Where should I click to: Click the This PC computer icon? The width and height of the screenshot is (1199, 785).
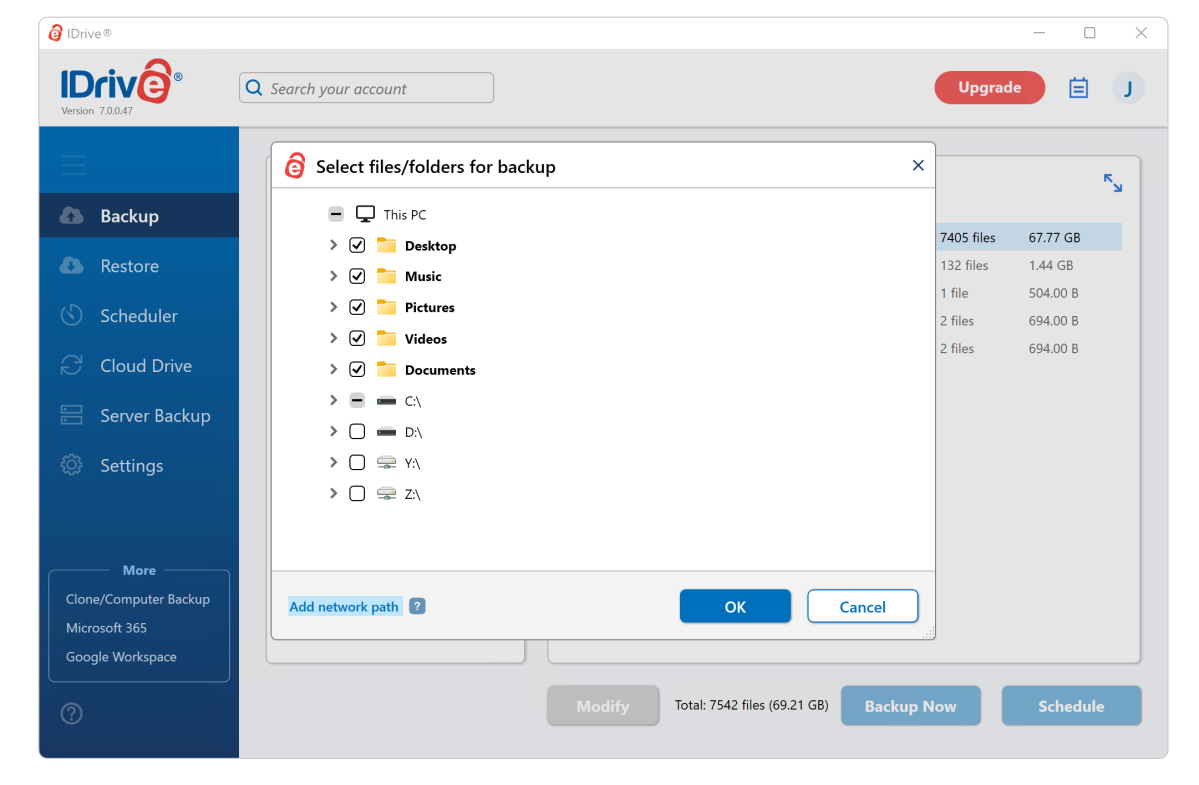tap(366, 214)
